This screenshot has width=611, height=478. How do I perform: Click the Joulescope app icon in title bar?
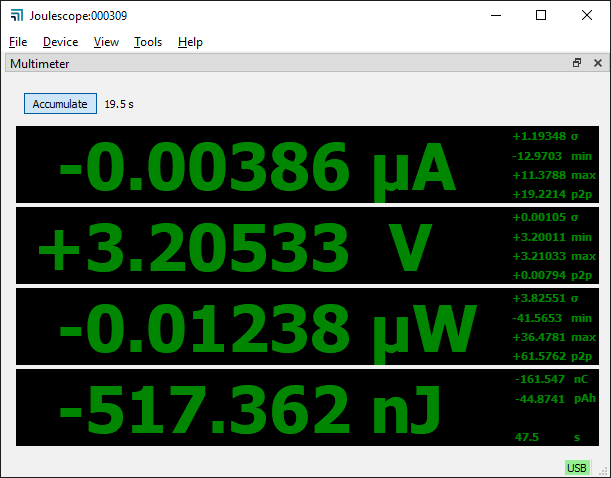pos(17,16)
